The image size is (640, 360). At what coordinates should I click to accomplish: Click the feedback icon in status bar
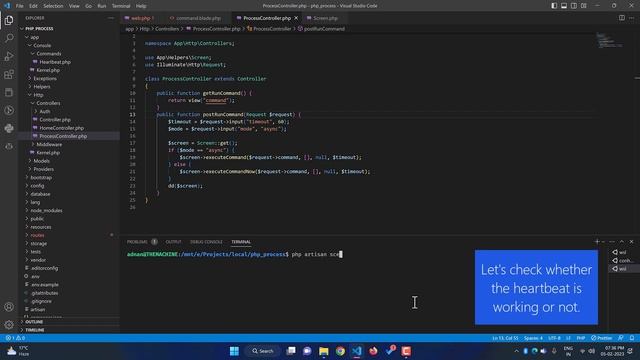click(x=621, y=338)
